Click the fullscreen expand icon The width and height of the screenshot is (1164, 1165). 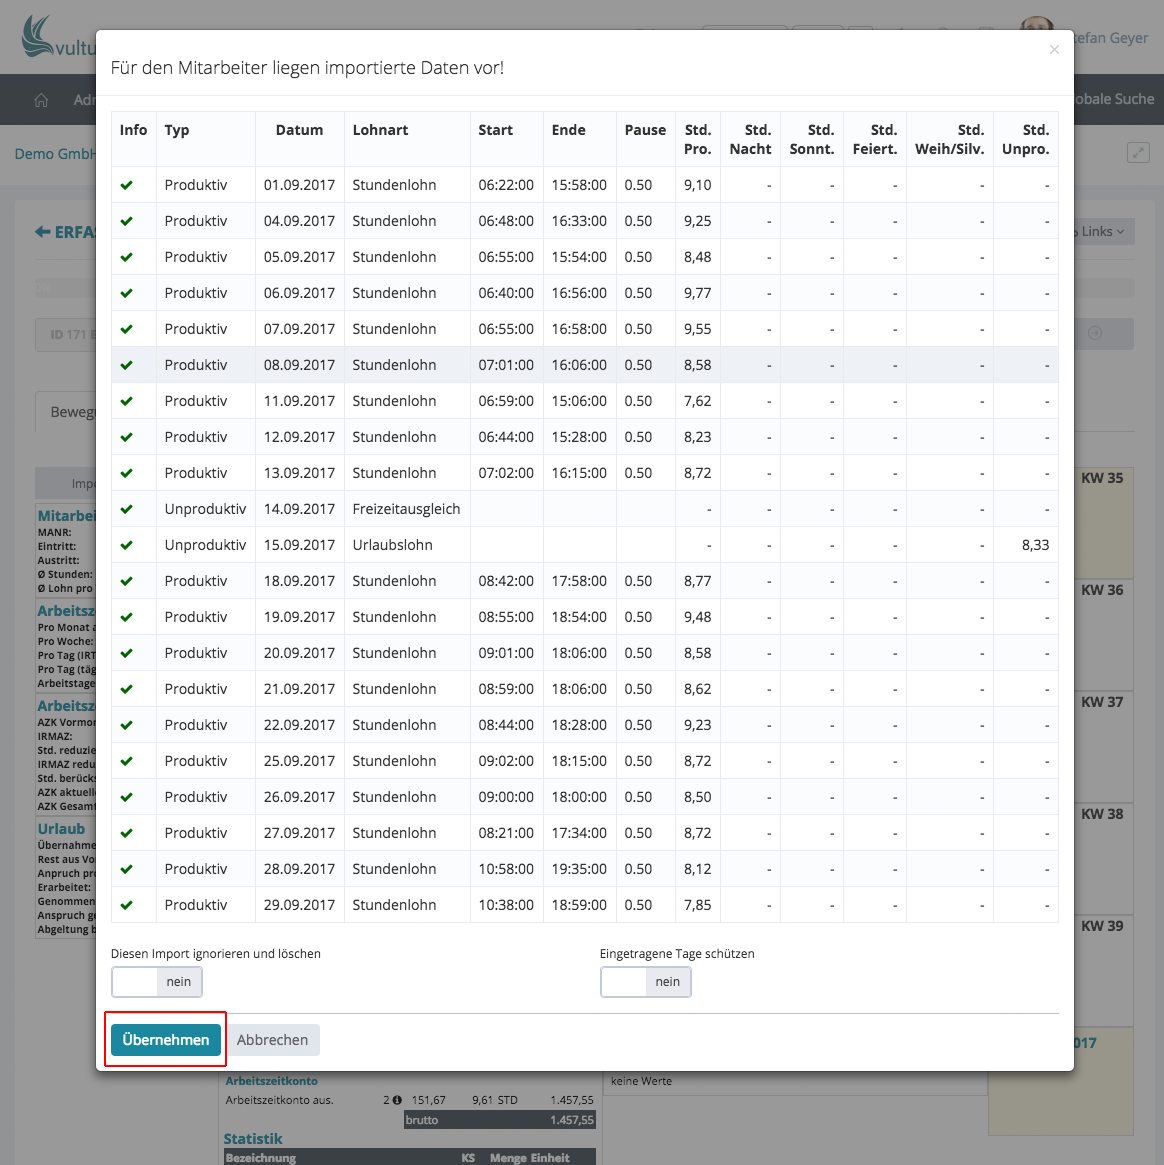(x=1138, y=153)
